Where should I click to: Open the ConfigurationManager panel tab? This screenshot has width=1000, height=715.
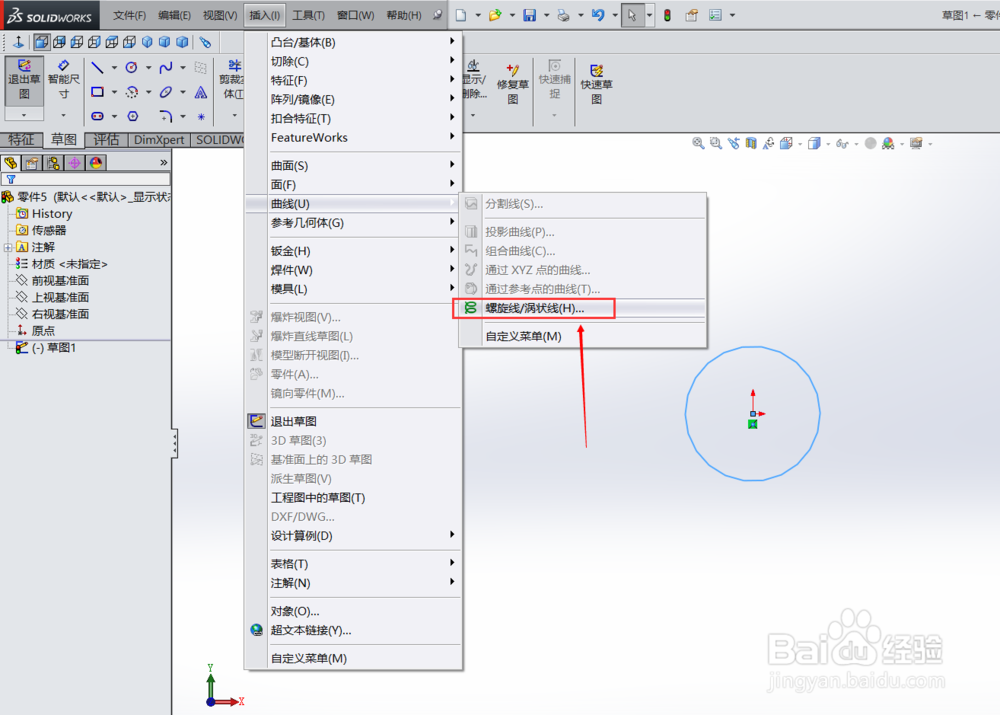53,163
